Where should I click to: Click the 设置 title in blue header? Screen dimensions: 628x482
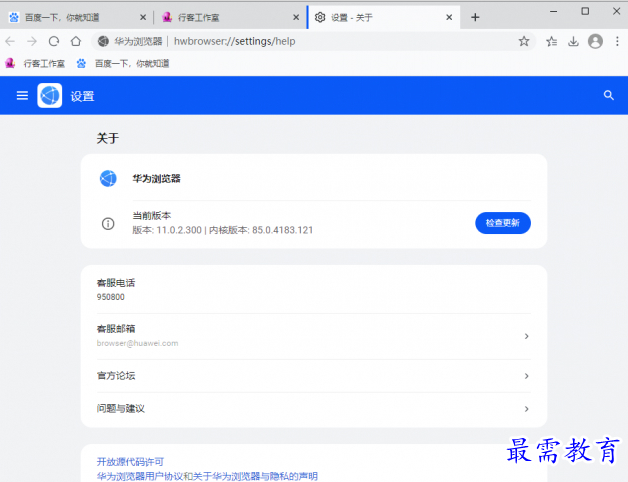pyautogui.click(x=82, y=96)
